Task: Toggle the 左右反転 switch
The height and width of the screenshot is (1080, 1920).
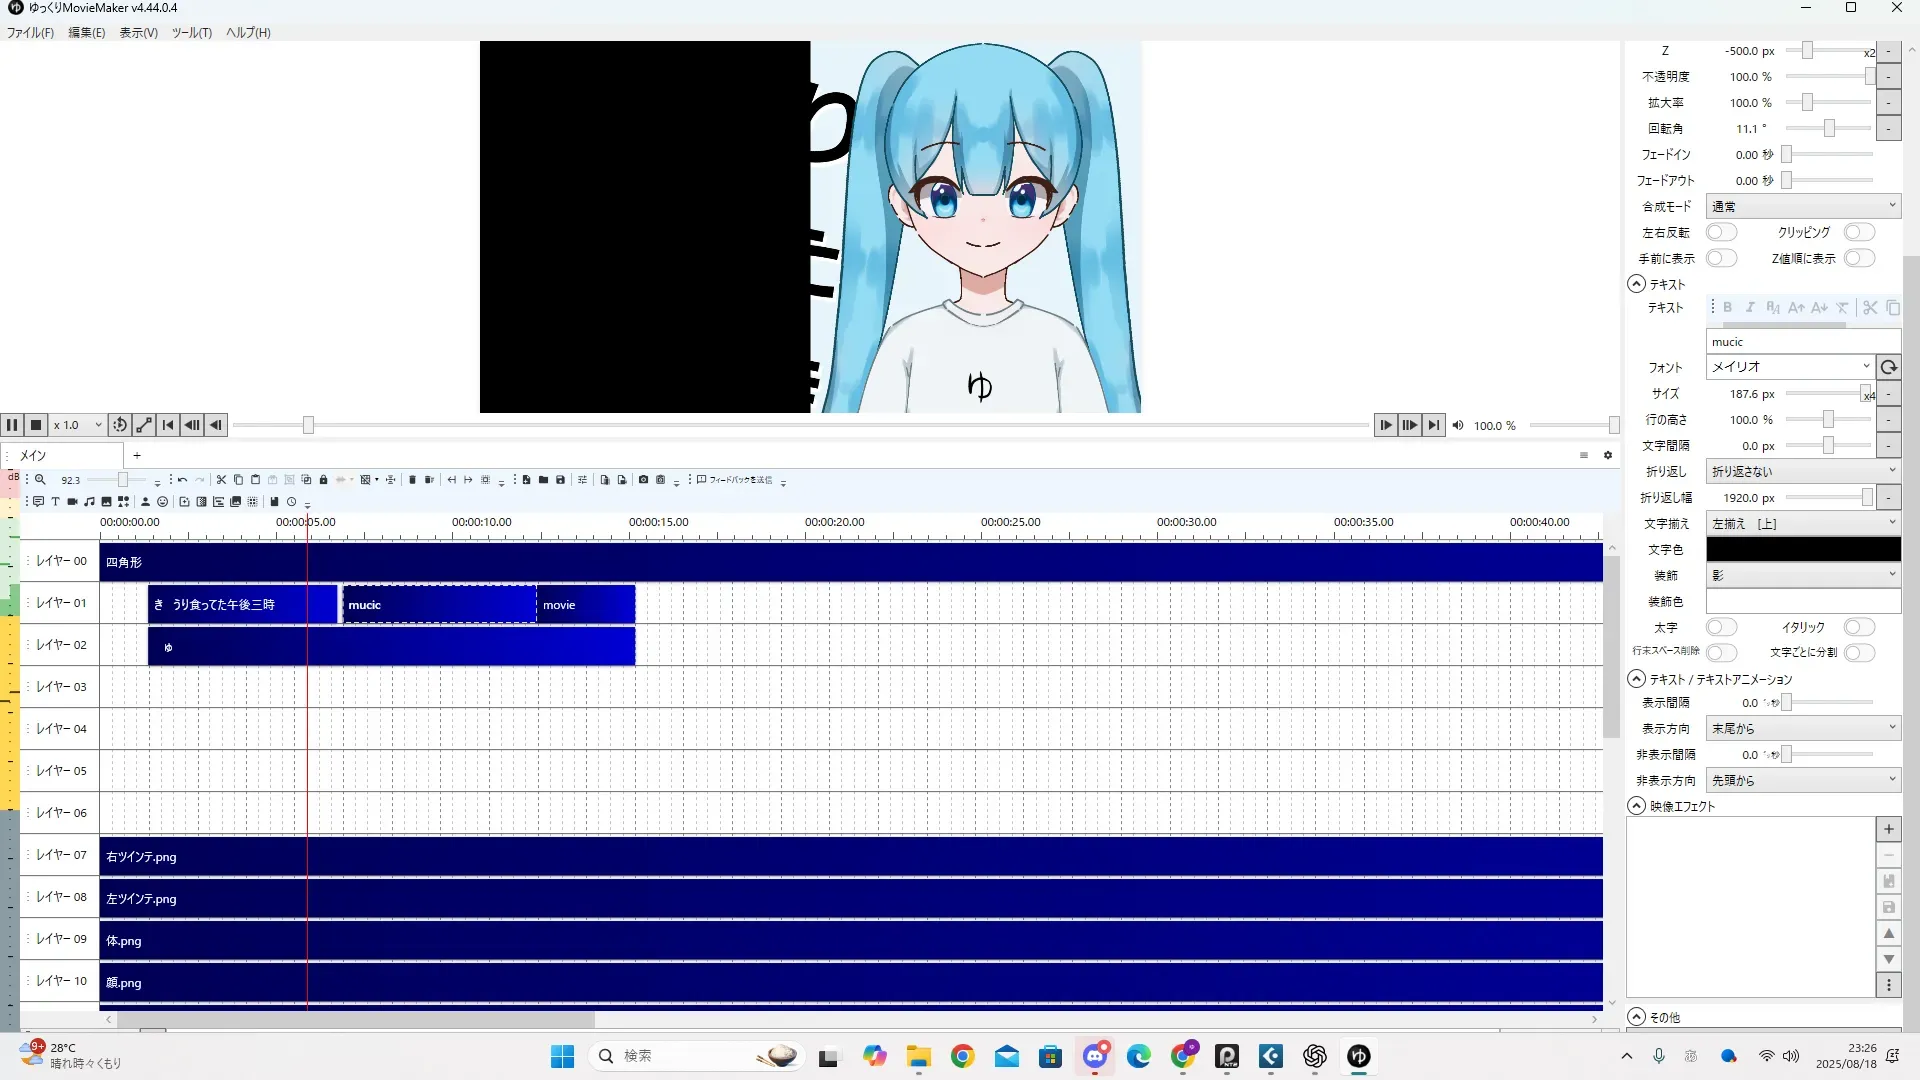Action: [1721, 232]
